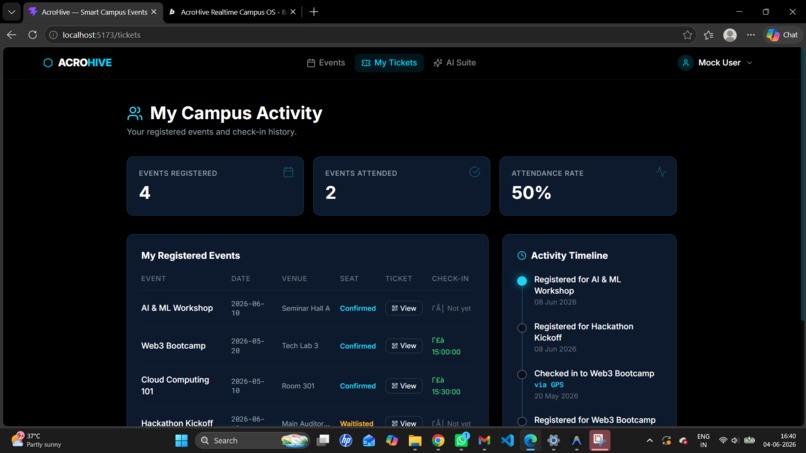Refresh the current page

(x=32, y=35)
